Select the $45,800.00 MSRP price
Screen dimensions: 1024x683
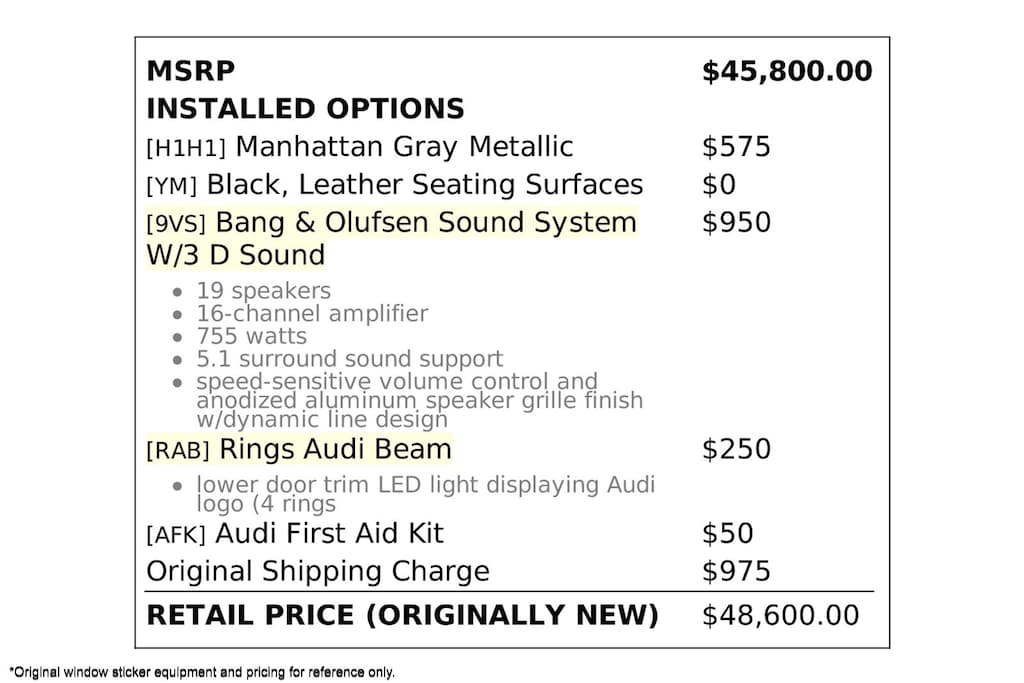point(787,72)
